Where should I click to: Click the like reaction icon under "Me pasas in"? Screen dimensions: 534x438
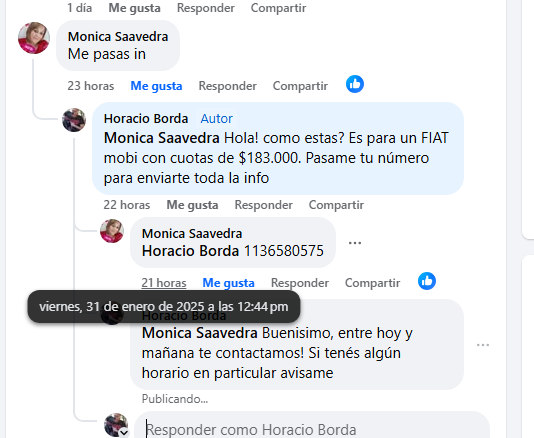click(355, 84)
